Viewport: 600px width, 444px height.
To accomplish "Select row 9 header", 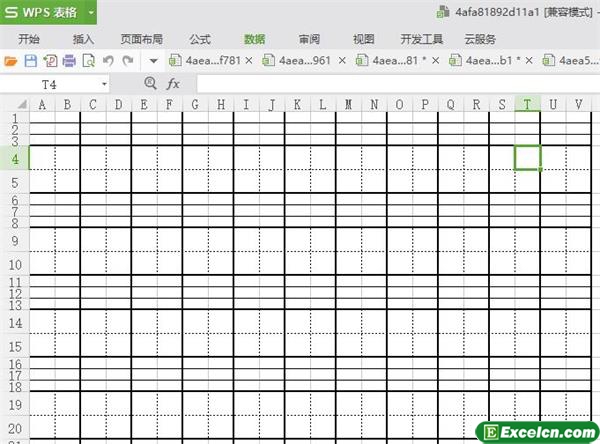I will (15, 240).
